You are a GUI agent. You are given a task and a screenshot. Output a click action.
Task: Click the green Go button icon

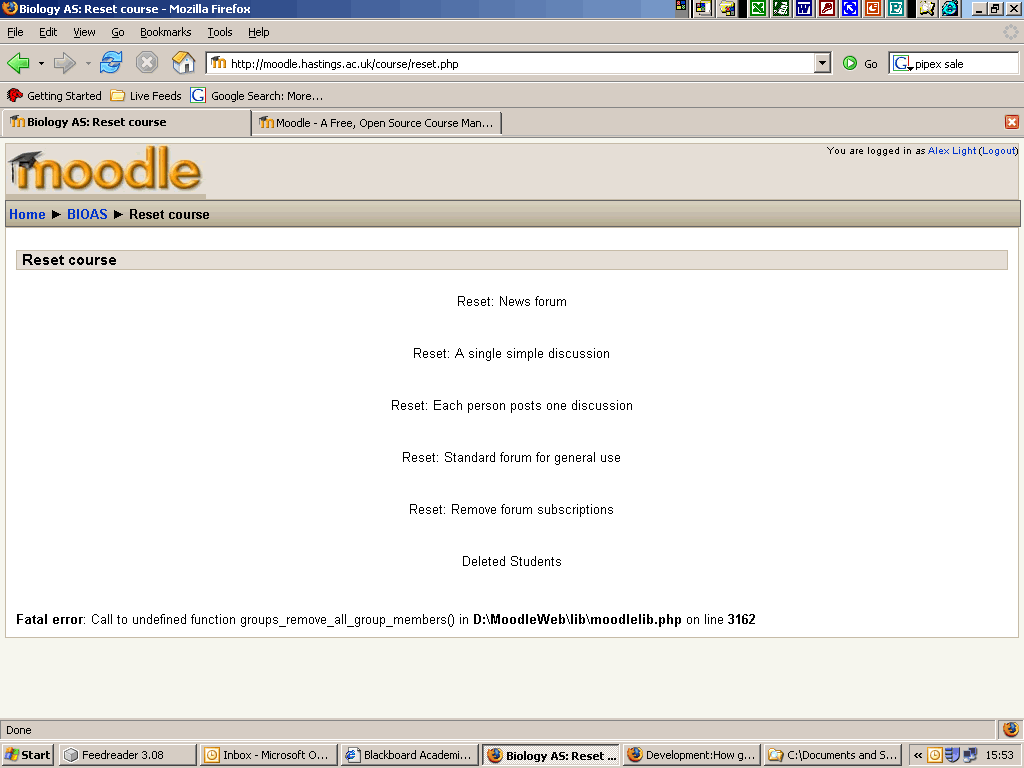click(850, 63)
